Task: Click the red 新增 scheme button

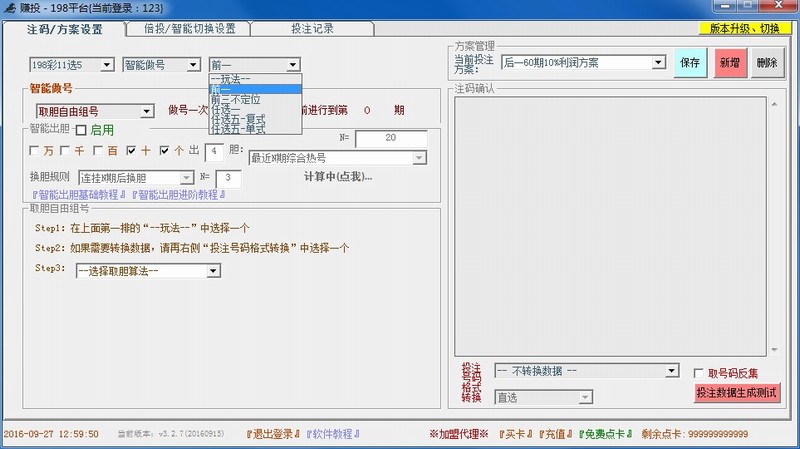Action: [729, 62]
